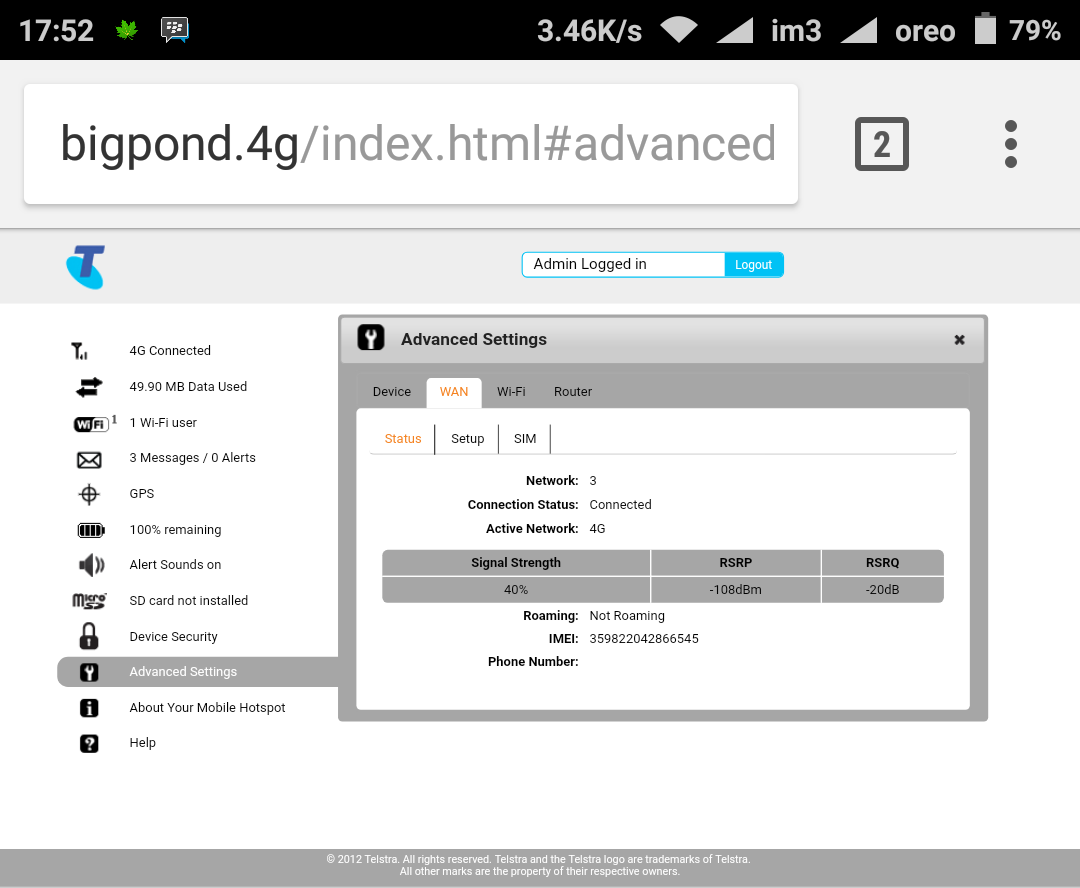
Task: Tap the BBM notification icon in status bar
Action: 175,30
